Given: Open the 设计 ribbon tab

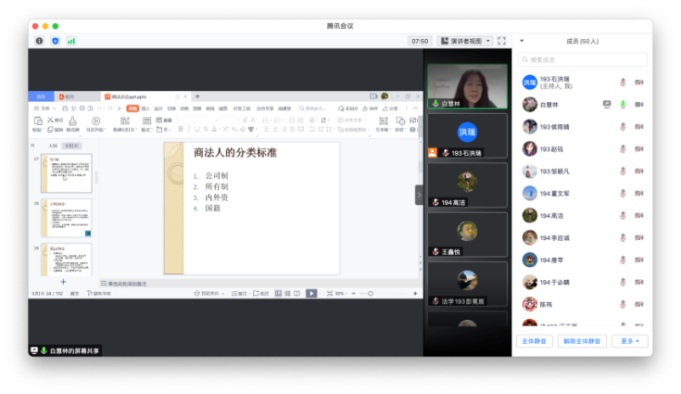Looking at the screenshot, I should [x=159, y=108].
